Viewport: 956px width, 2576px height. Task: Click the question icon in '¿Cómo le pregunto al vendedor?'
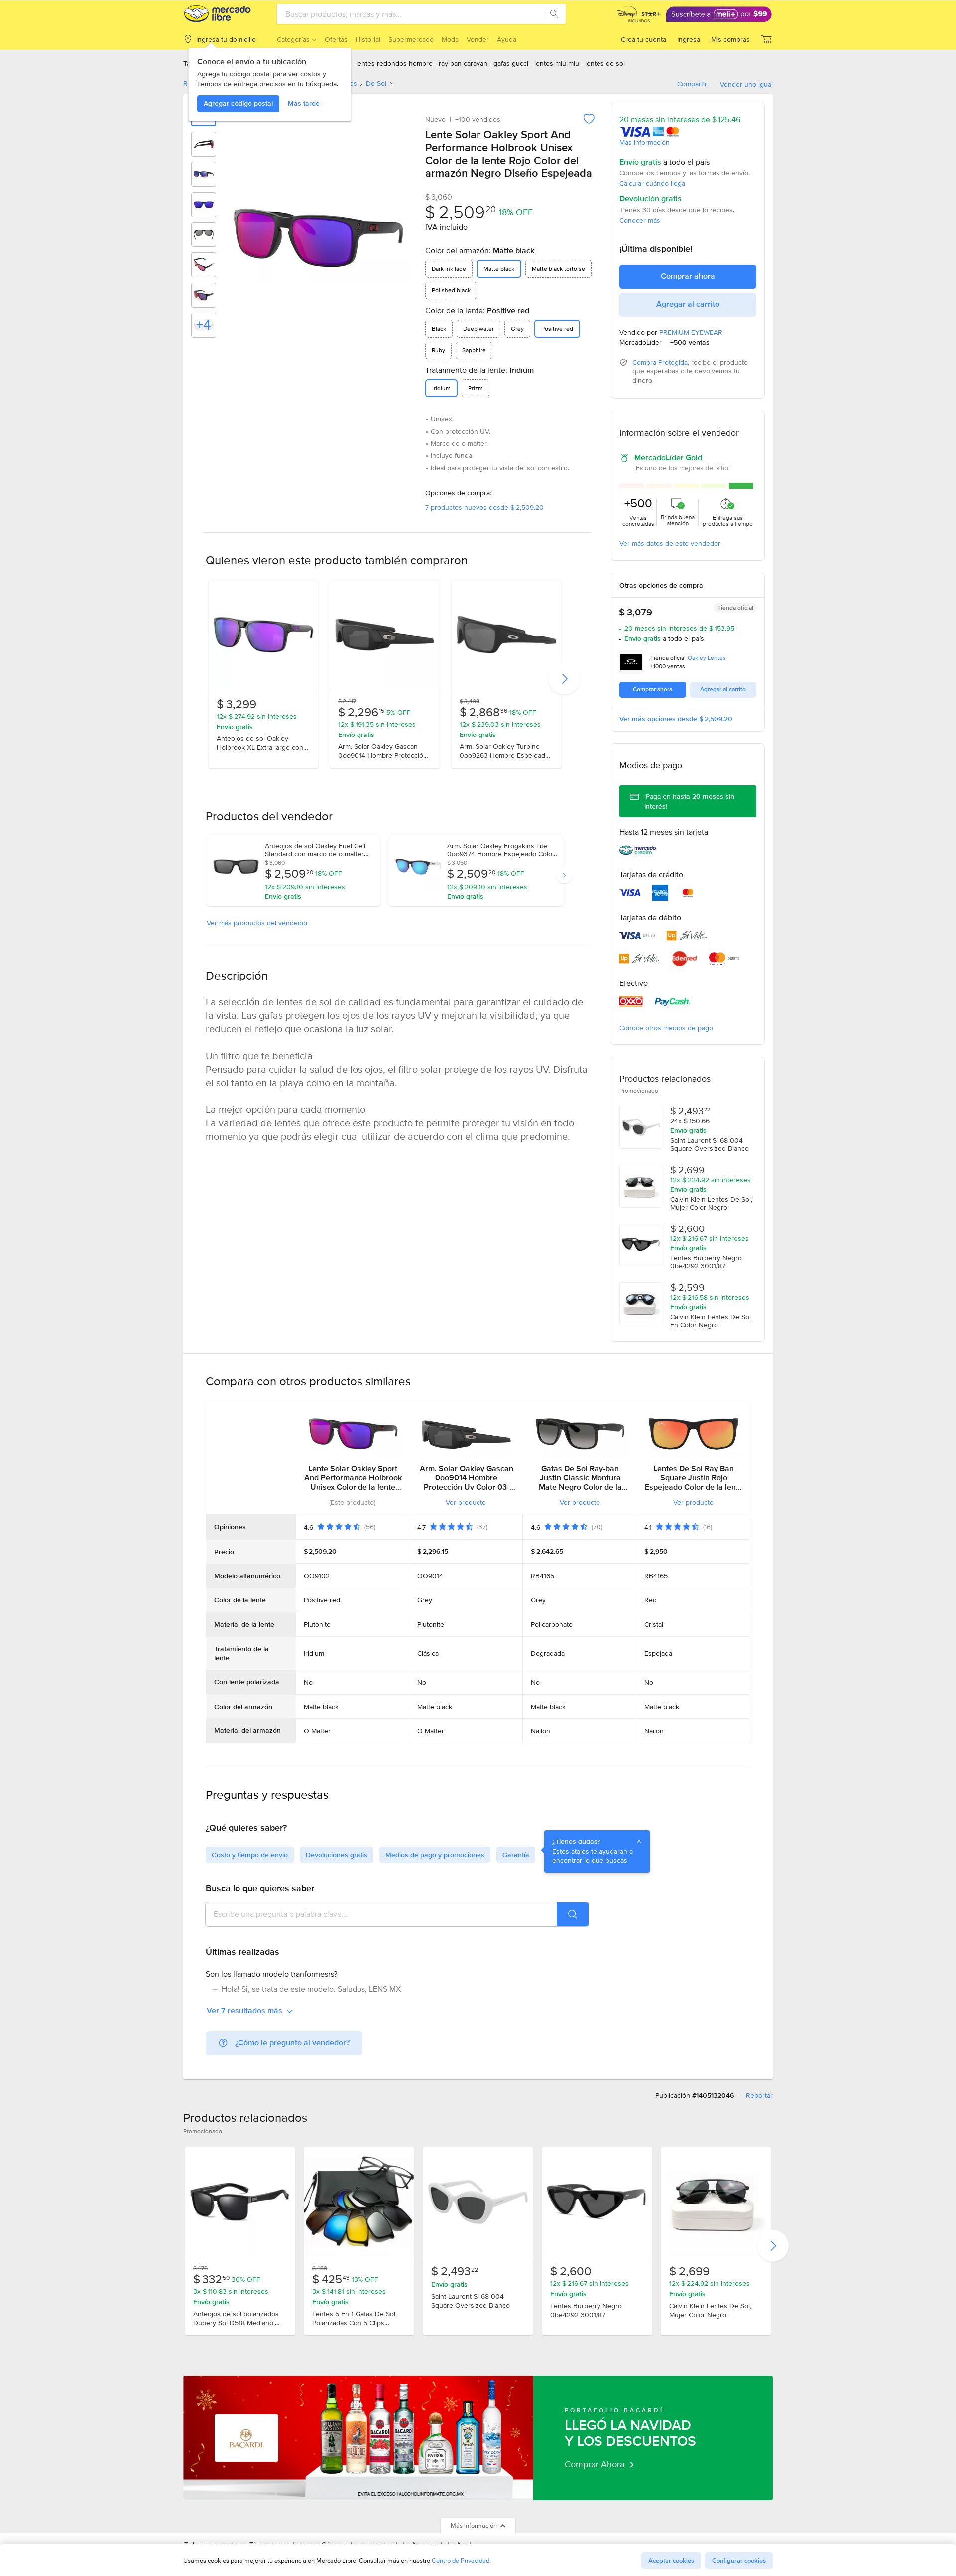pos(223,2043)
